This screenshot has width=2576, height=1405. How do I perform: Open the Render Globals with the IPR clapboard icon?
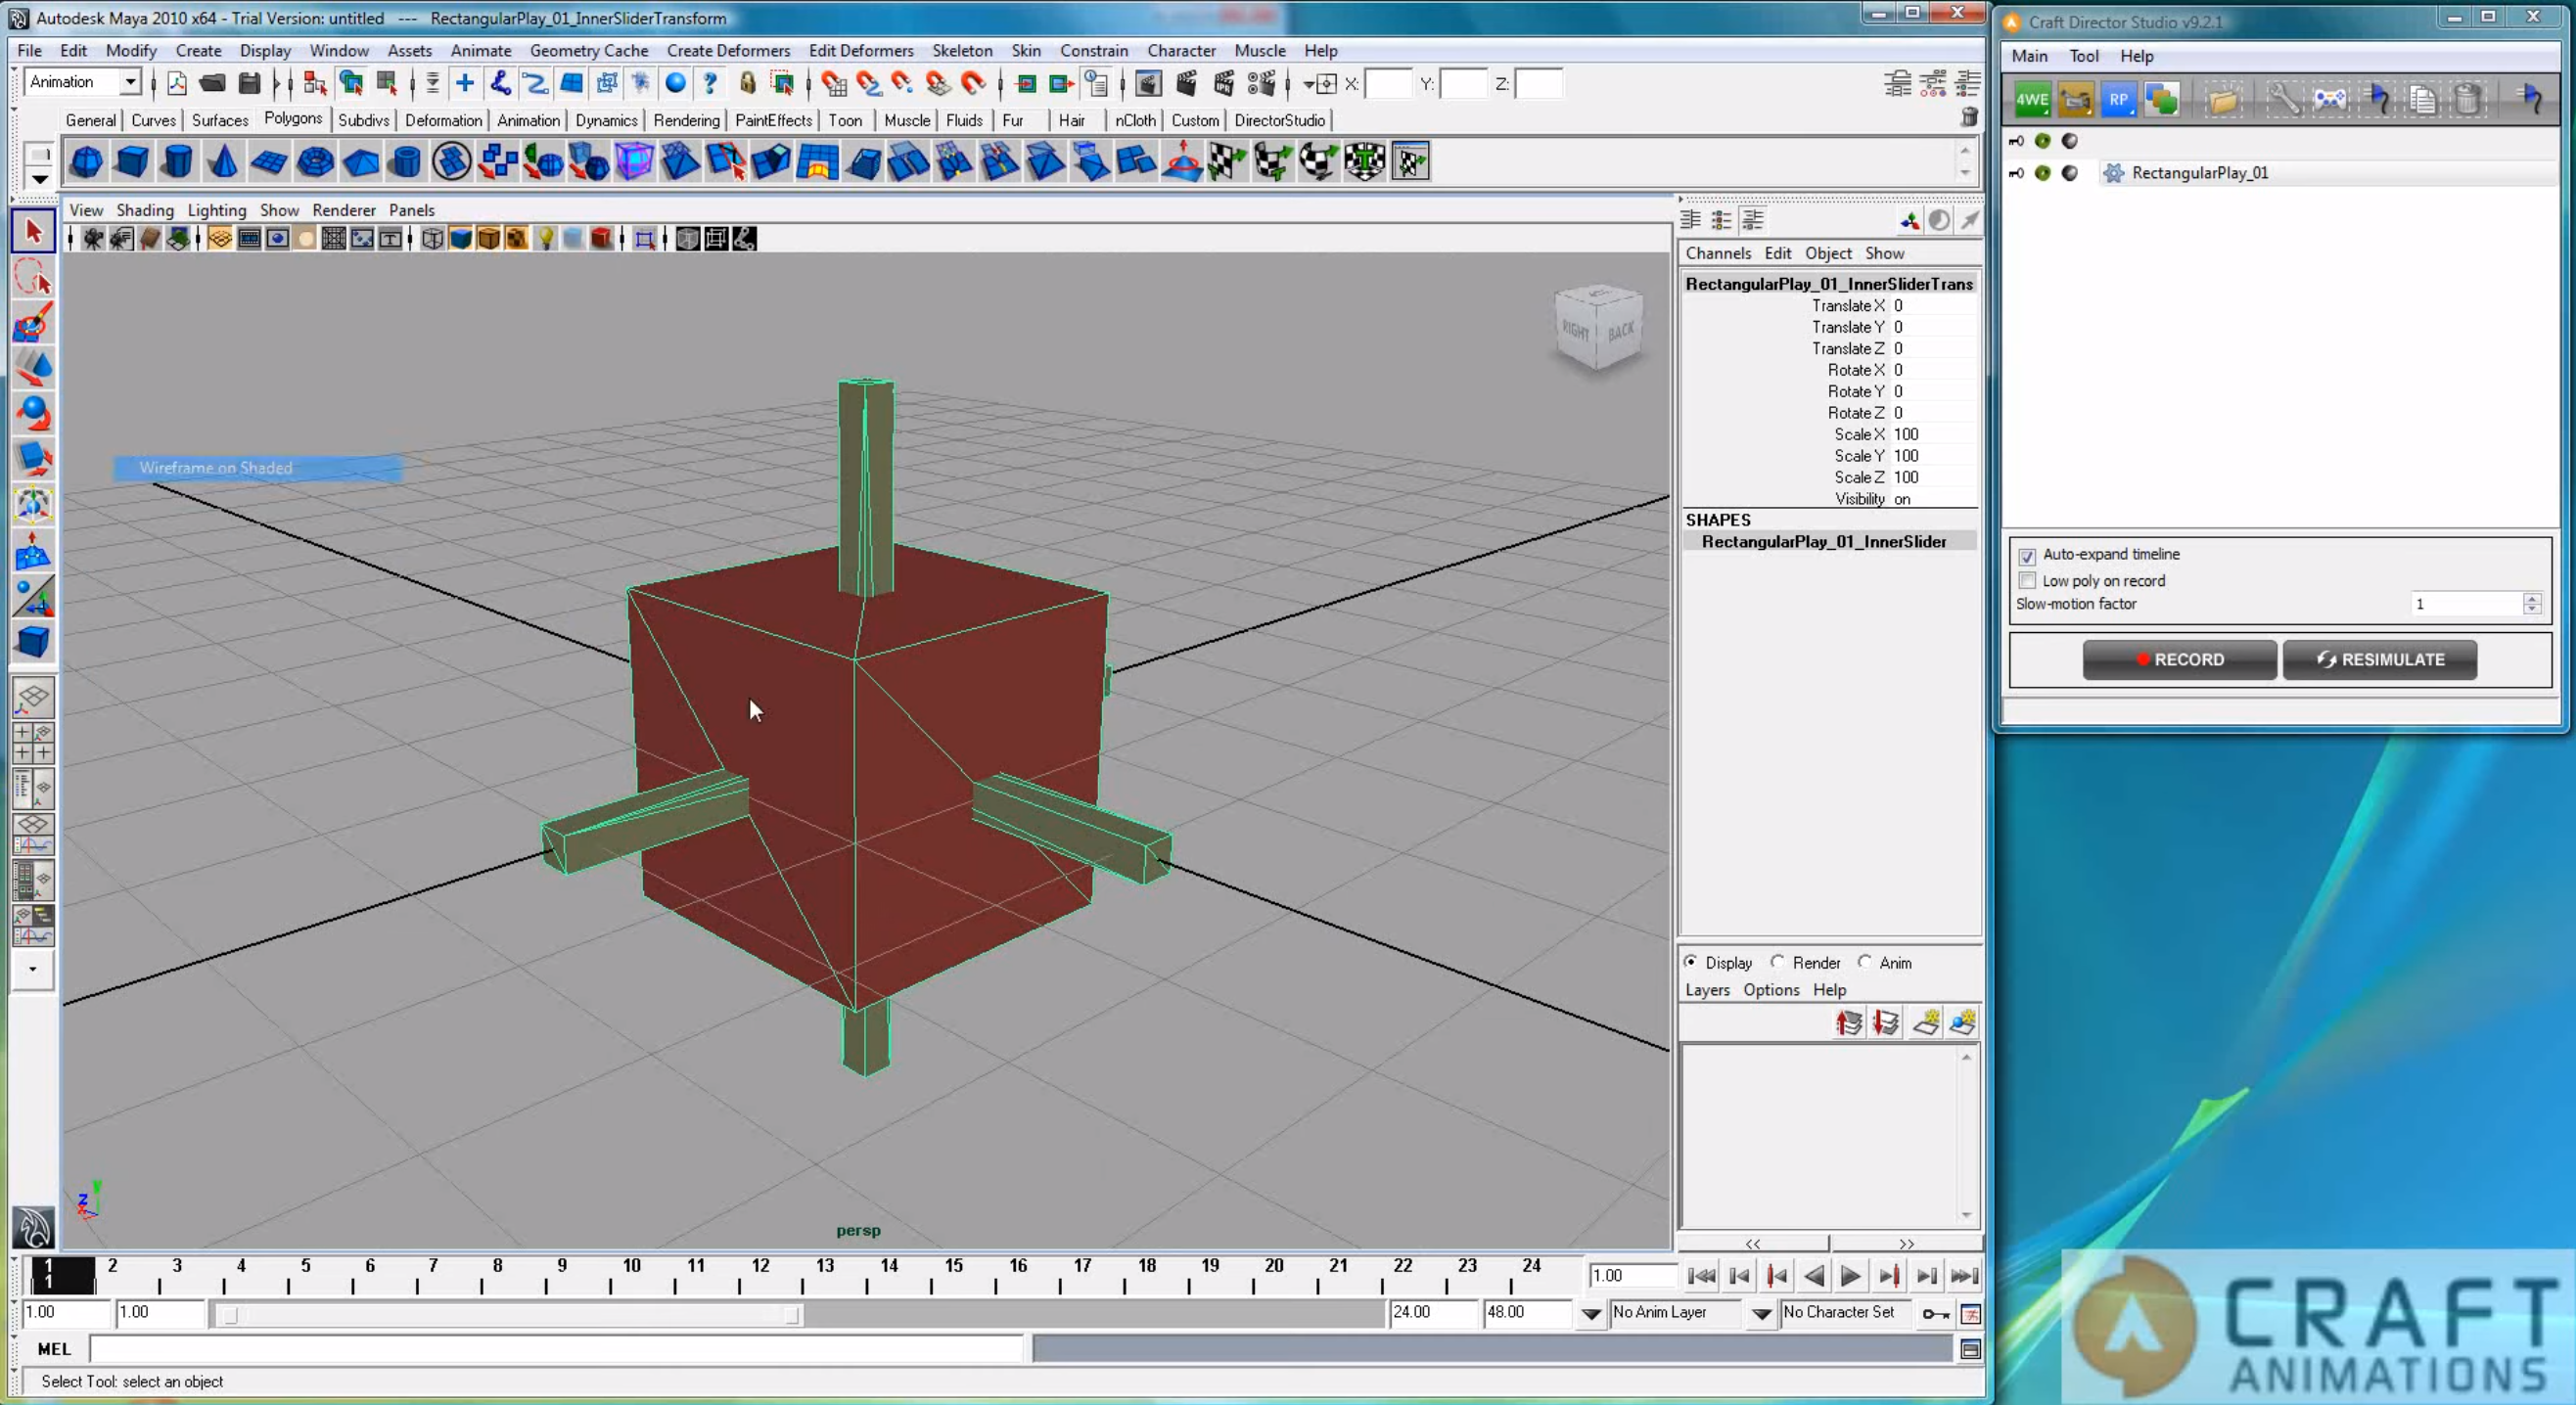(x=1223, y=84)
